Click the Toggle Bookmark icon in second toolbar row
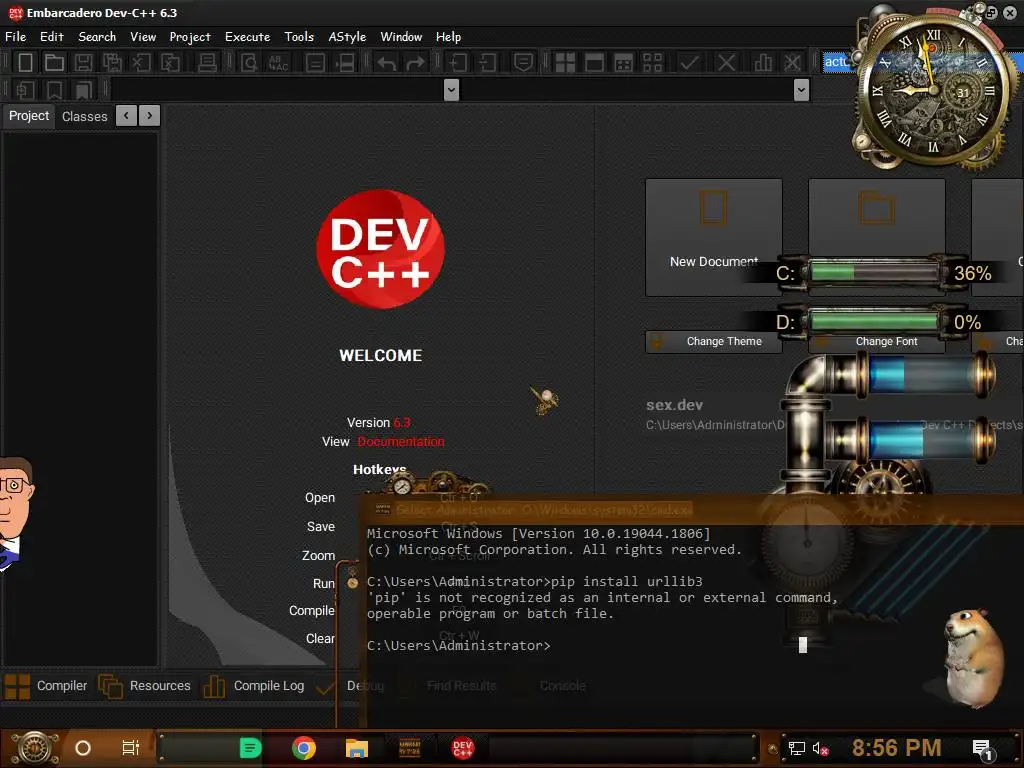Screen dimensions: 1024x768 tap(54, 90)
